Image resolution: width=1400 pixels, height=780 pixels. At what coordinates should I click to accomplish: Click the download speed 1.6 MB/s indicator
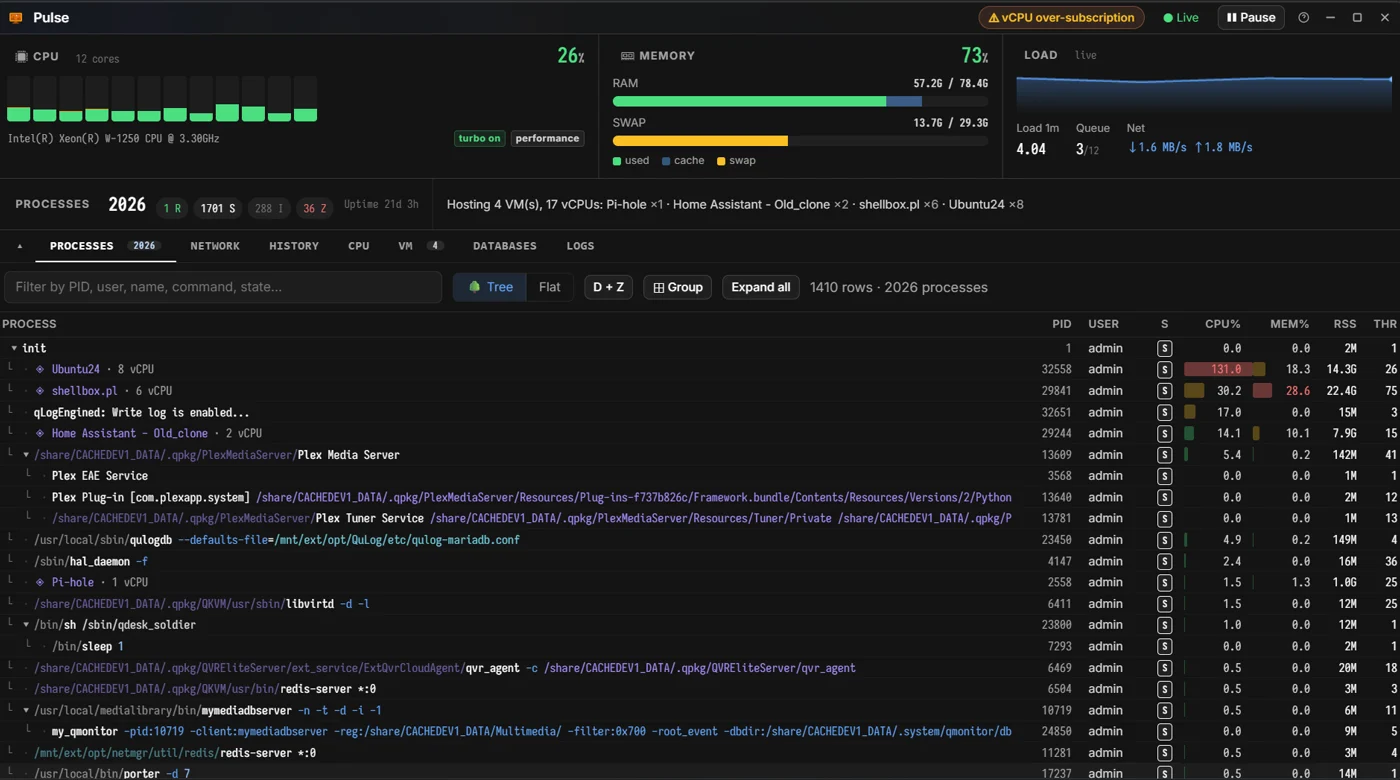pos(1158,147)
